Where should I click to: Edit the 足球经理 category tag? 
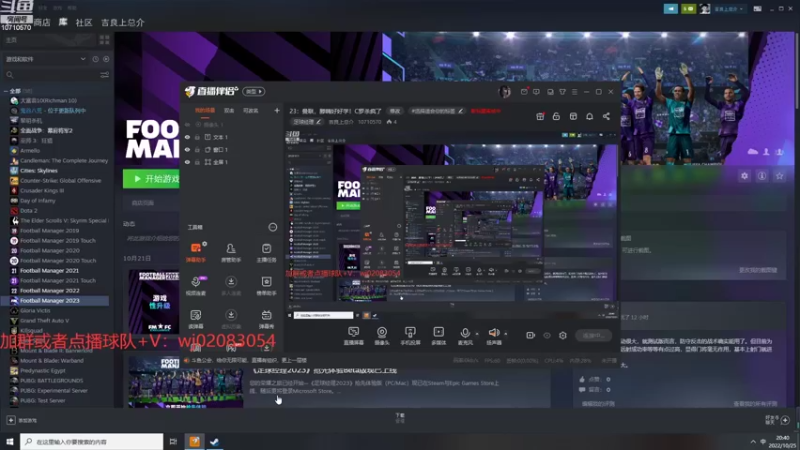point(307,122)
